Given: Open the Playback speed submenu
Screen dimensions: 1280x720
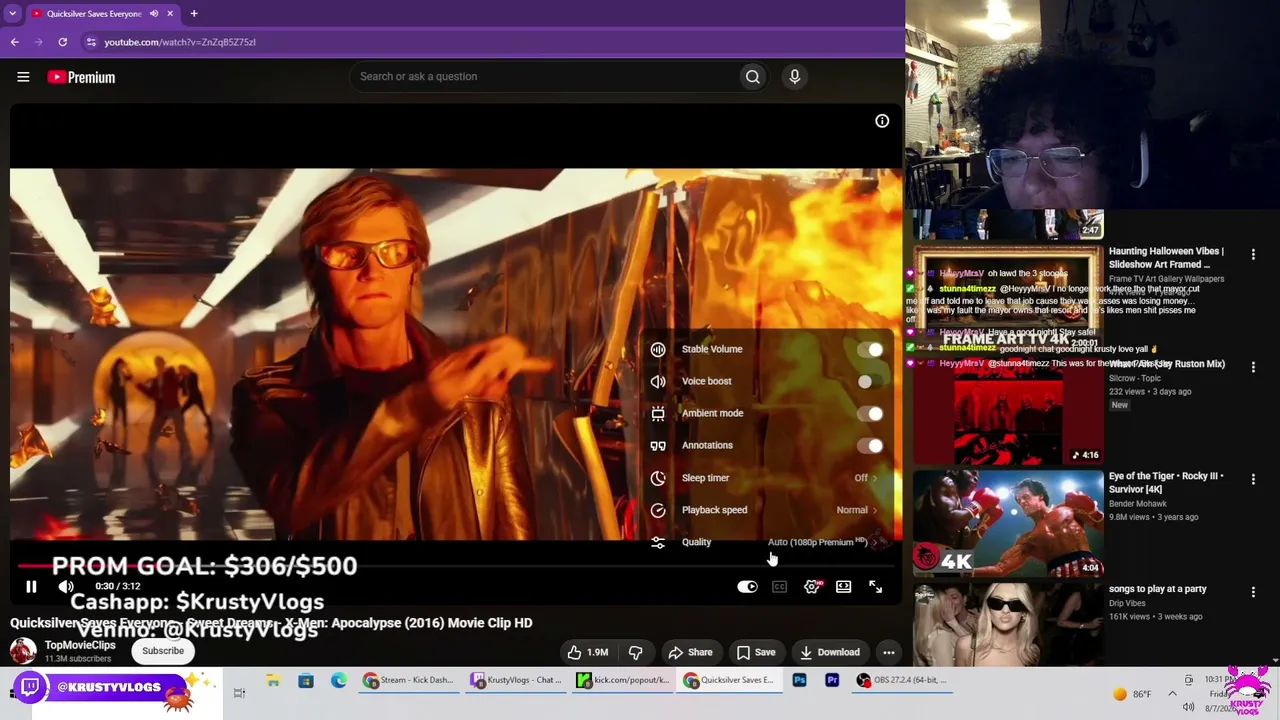Looking at the screenshot, I should [767, 510].
